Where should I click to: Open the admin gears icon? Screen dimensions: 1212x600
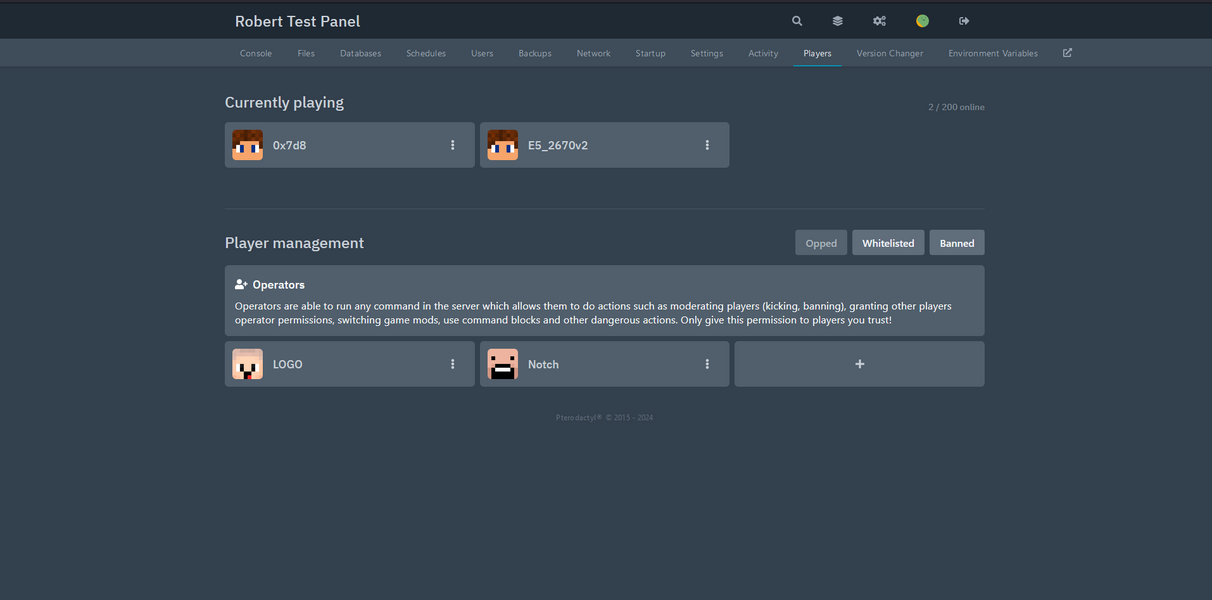pyautogui.click(x=879, y=20)
